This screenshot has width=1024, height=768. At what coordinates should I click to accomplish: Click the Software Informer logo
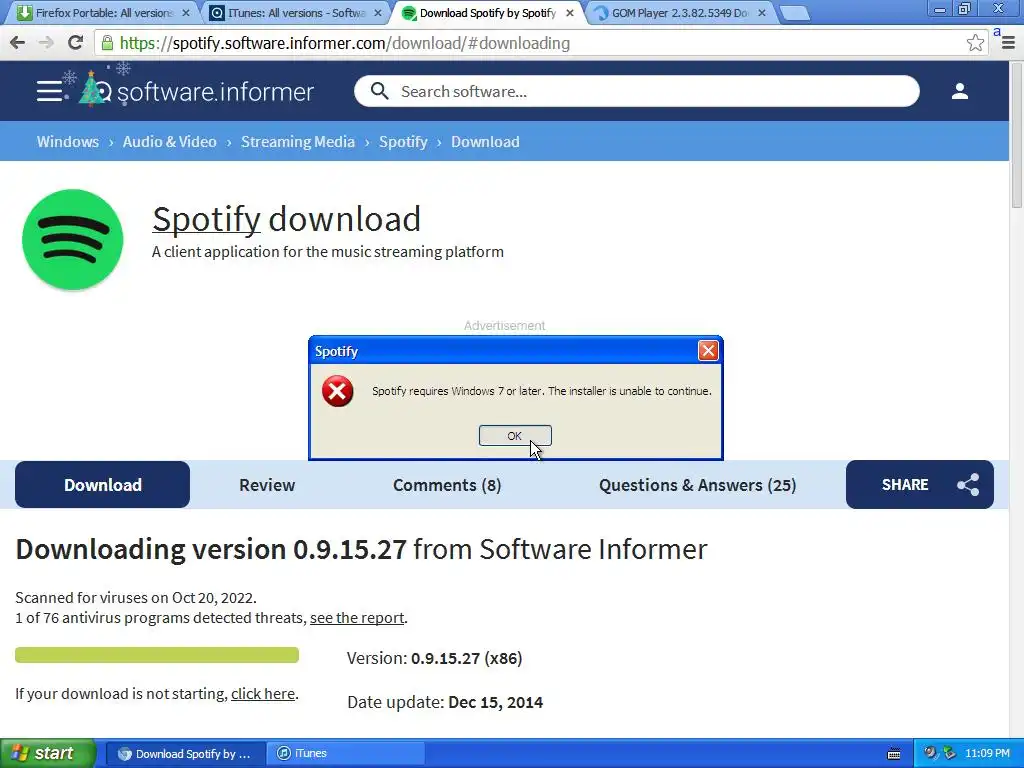coord(196,91)
